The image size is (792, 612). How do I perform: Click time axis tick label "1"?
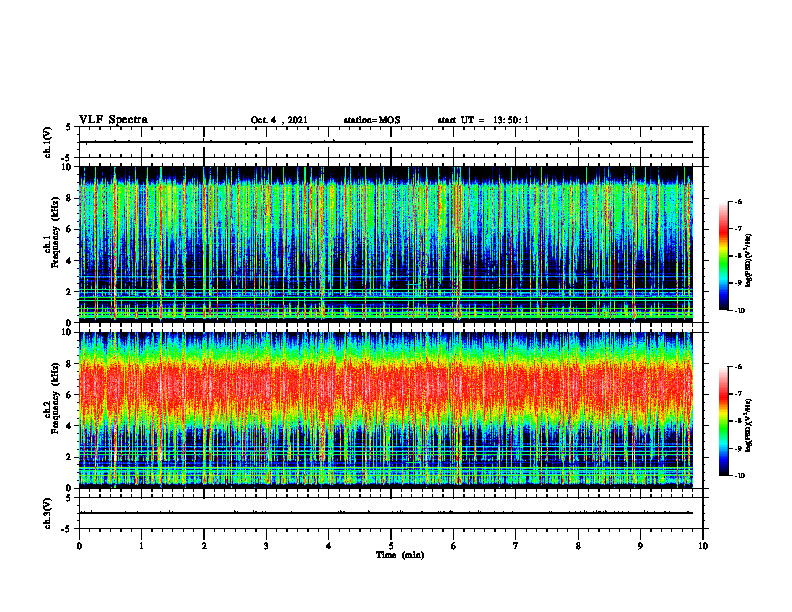click(x=142, y=546)
